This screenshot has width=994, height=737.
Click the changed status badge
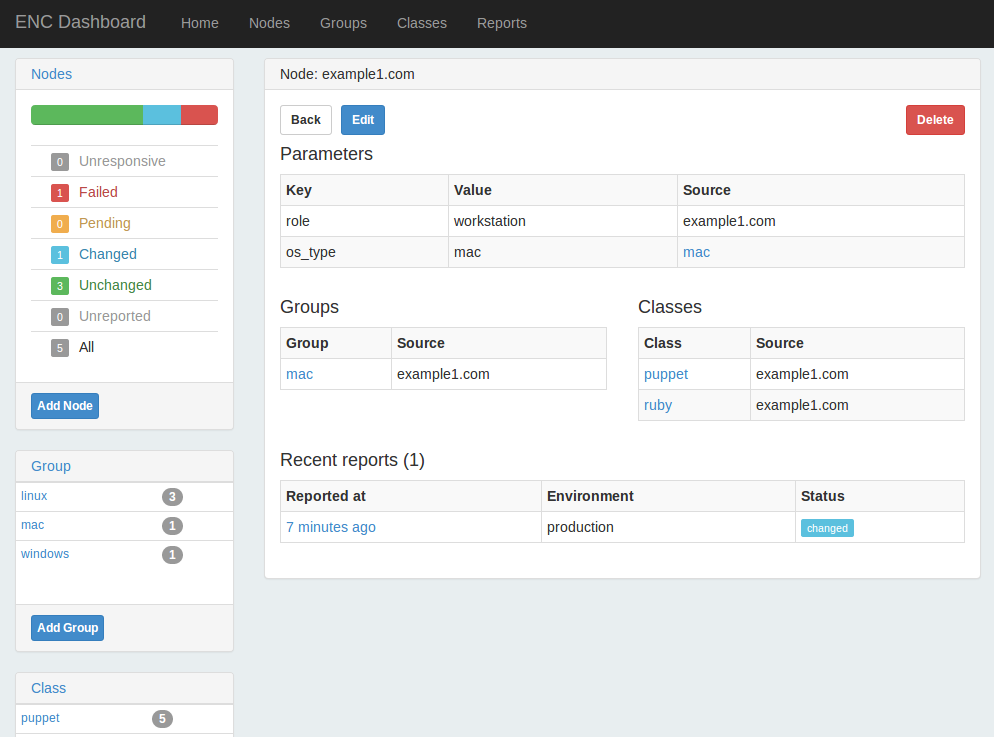click(827, 528)
